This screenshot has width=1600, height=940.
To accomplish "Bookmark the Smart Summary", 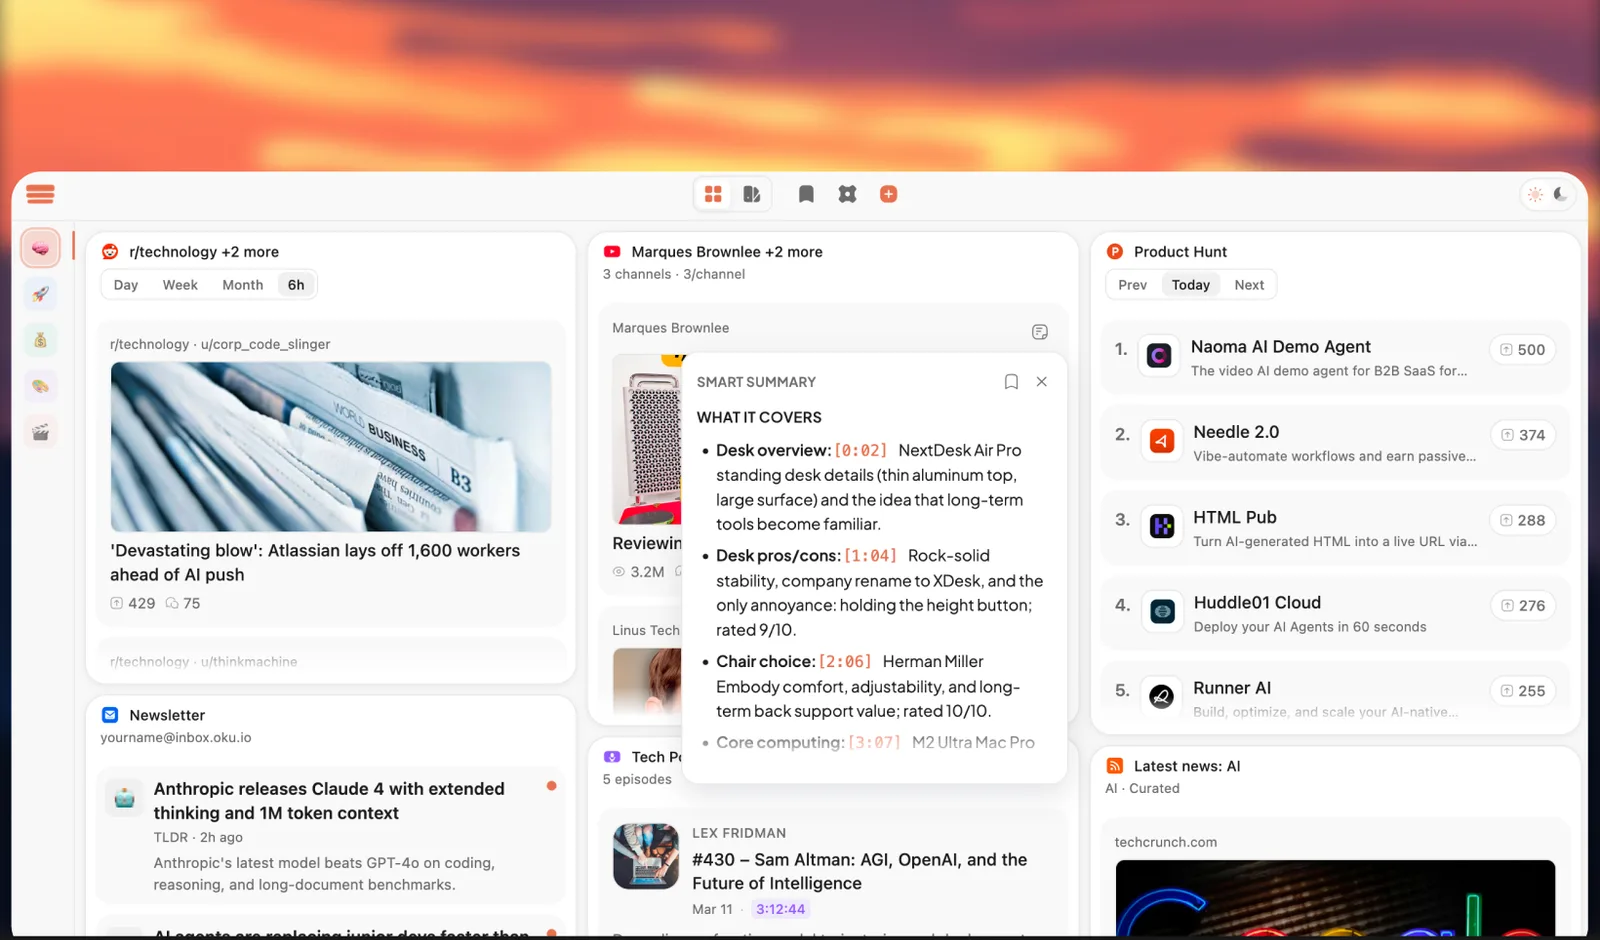I will coord(1011,381).
